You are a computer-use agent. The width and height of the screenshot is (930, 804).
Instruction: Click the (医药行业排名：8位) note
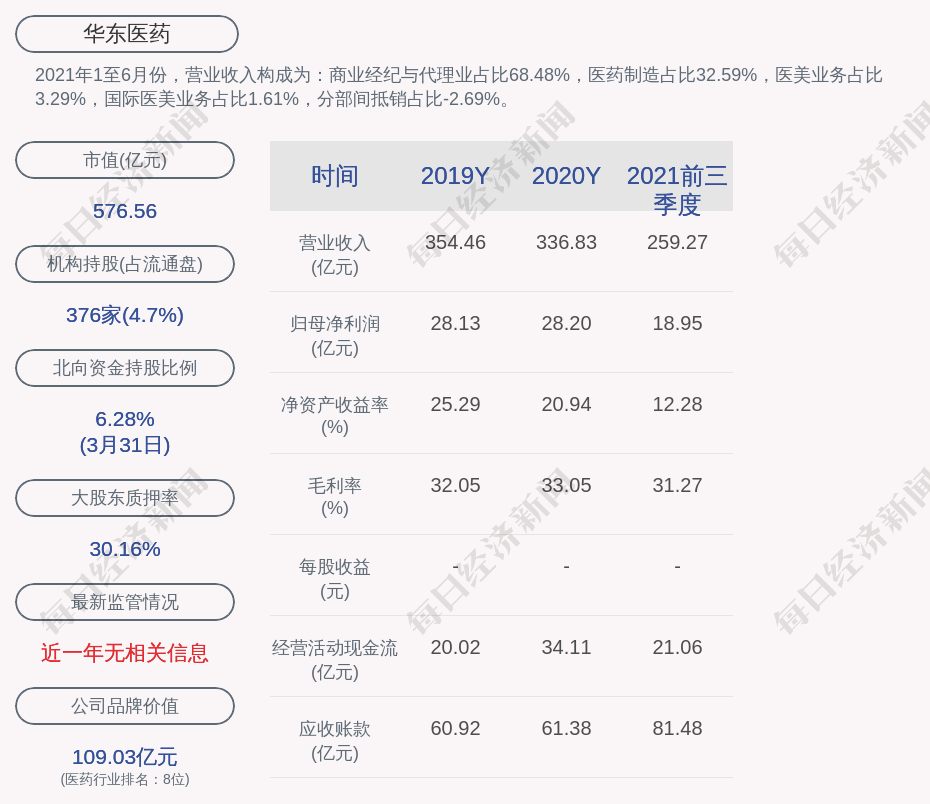[x=125, y=779]
